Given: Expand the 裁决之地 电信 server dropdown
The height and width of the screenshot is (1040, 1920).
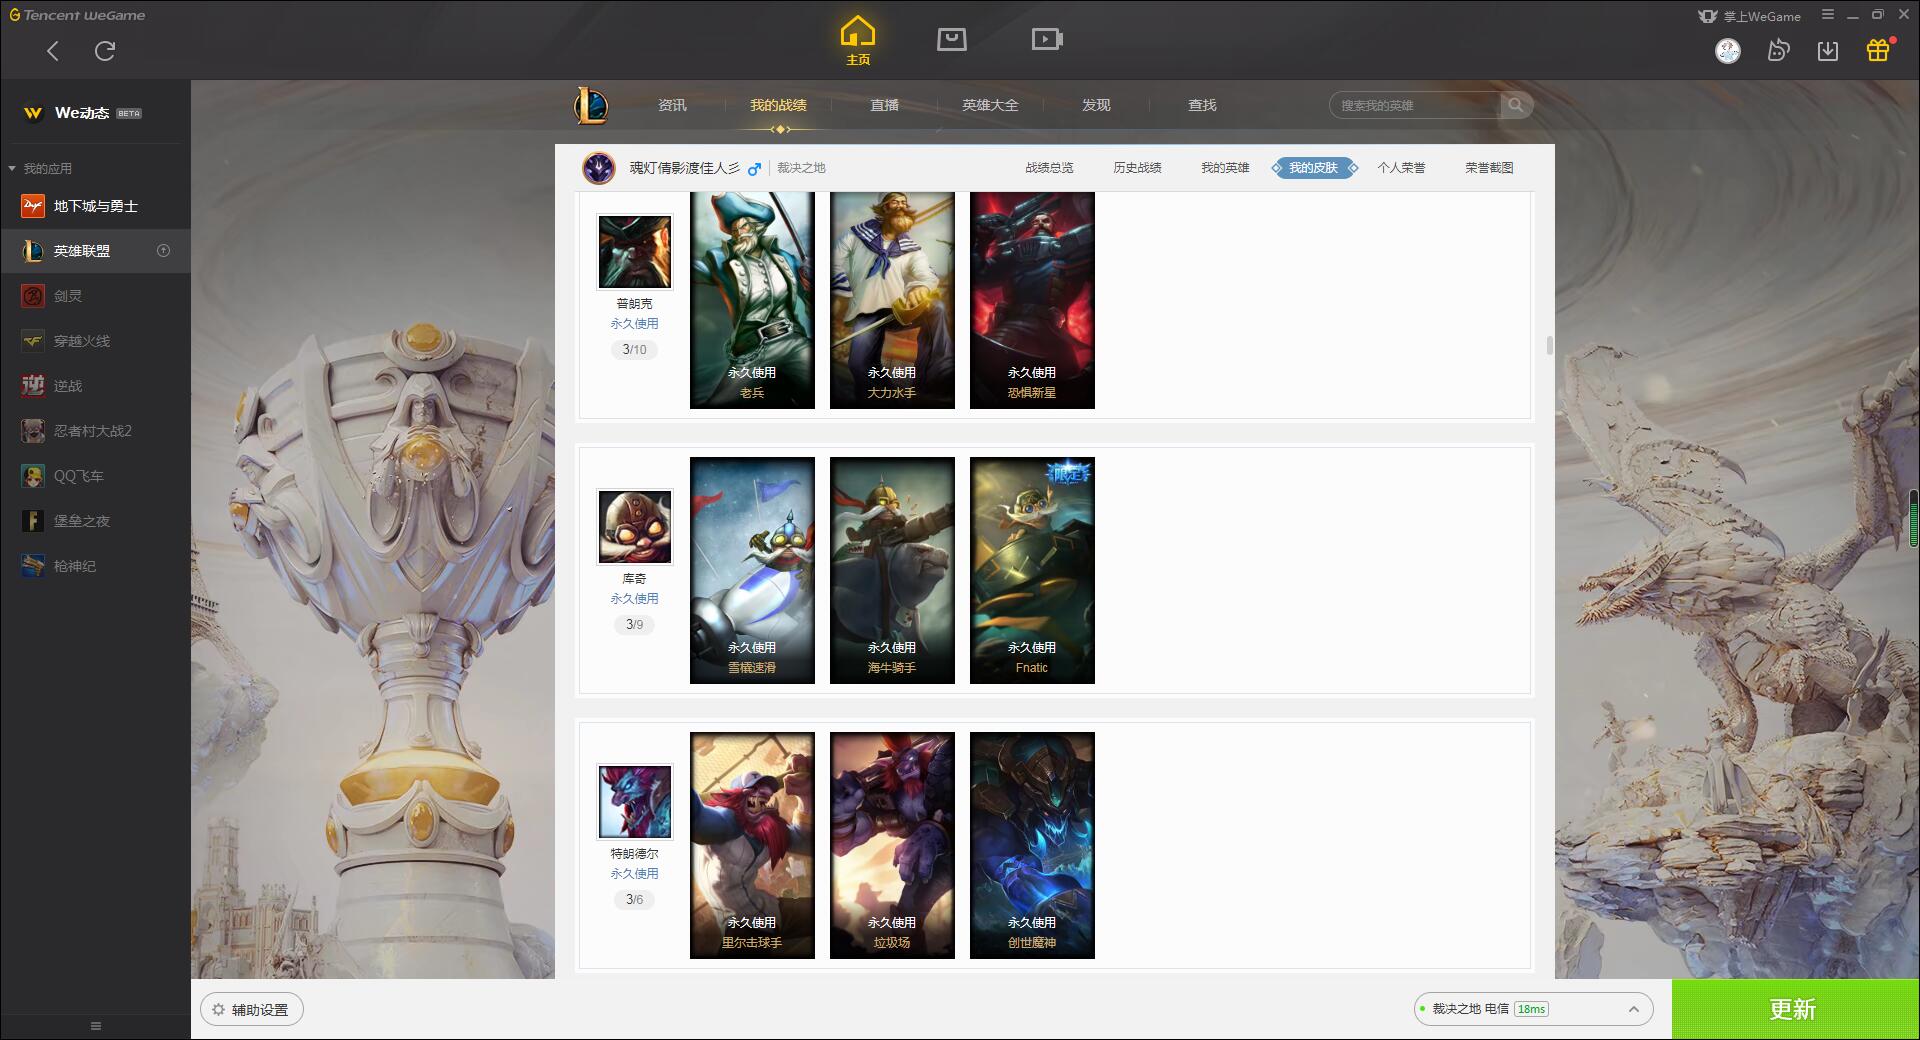Looking at the screenshot, I should [x=1533, y=1009].
